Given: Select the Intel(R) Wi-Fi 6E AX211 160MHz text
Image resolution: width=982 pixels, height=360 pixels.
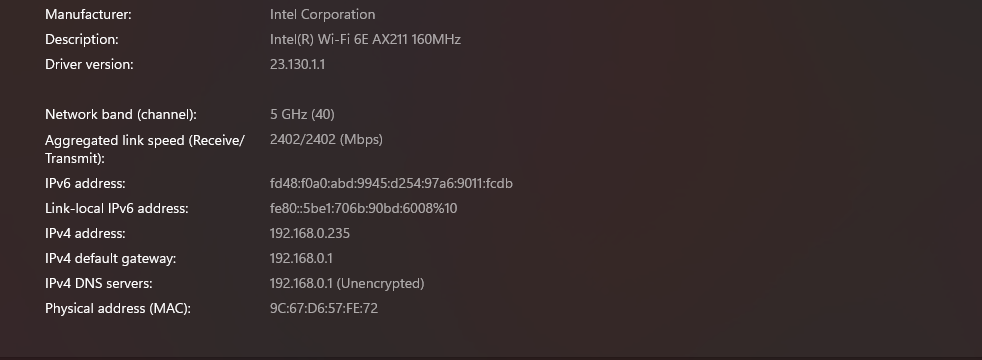Looking at the screenshot, I should (x=365, y=39).
